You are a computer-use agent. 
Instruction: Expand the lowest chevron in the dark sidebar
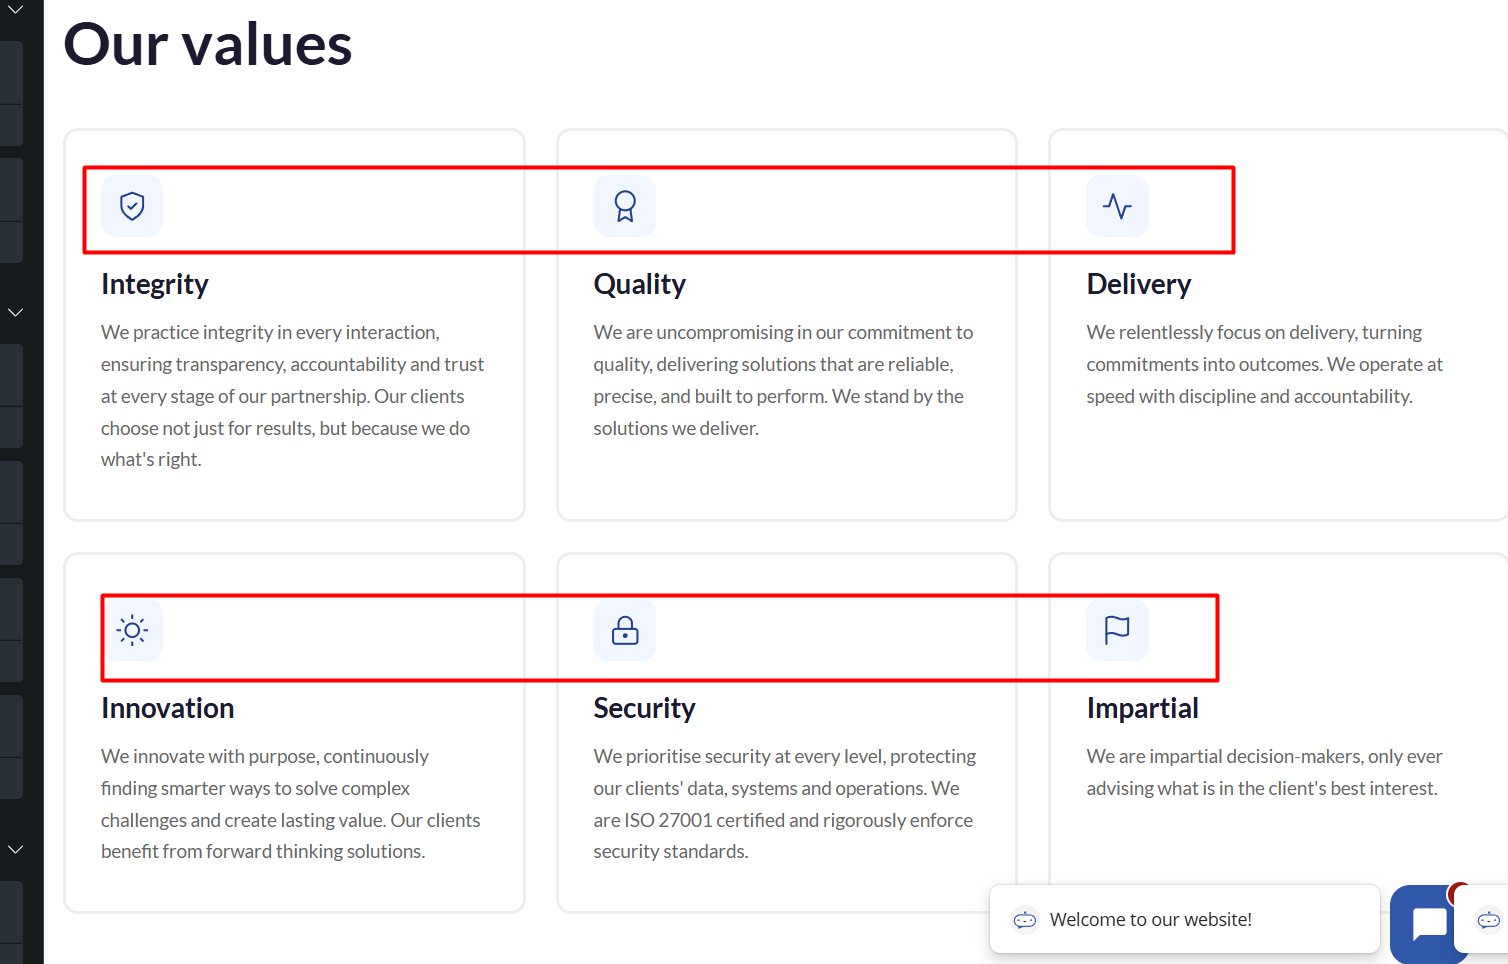[15, 849]
